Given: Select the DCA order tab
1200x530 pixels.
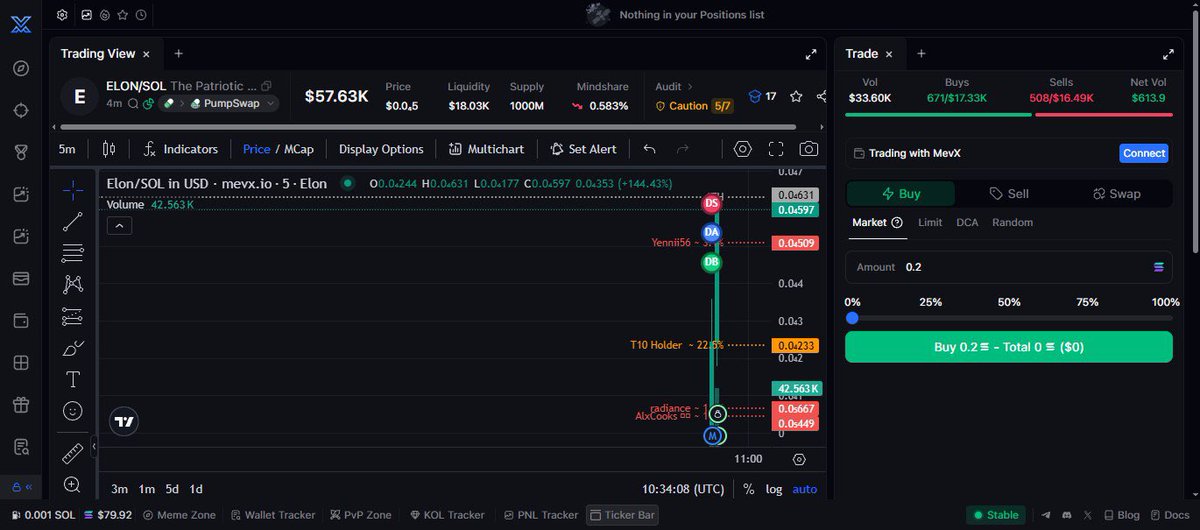Looking at the screenshot, I should tap(967, 222).
